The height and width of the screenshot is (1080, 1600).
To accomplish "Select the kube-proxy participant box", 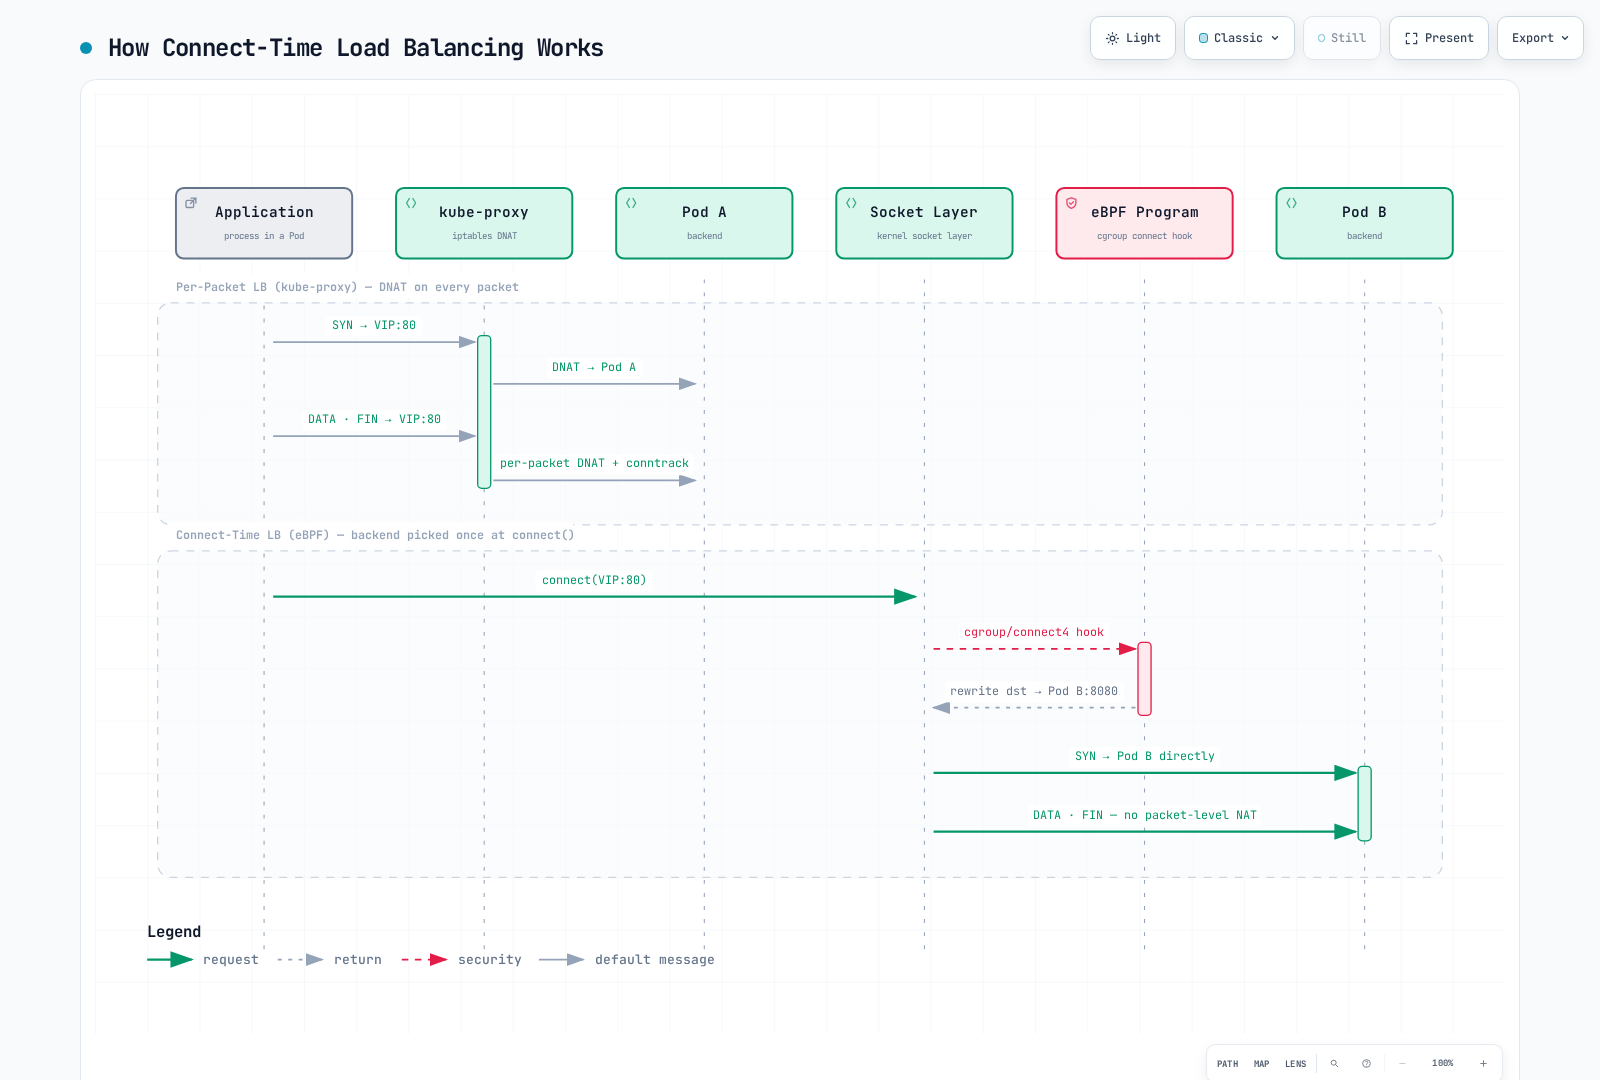I will point(484,223).
